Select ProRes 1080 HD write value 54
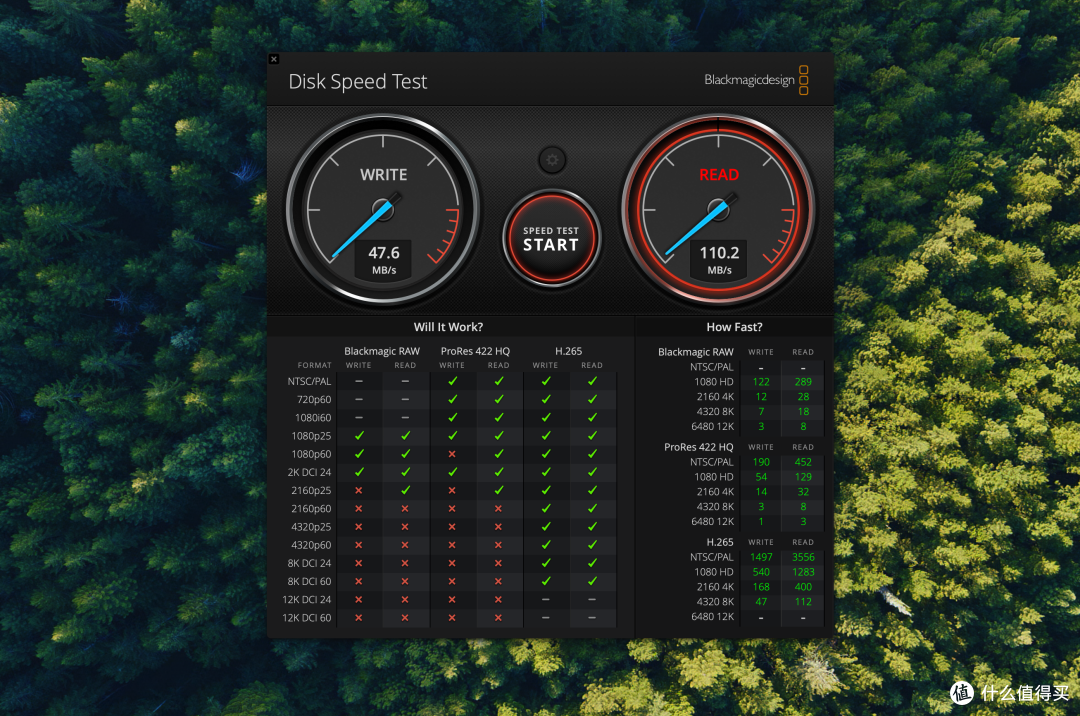The width and height of the screenshot is (1080, 716). click(761, 477)
